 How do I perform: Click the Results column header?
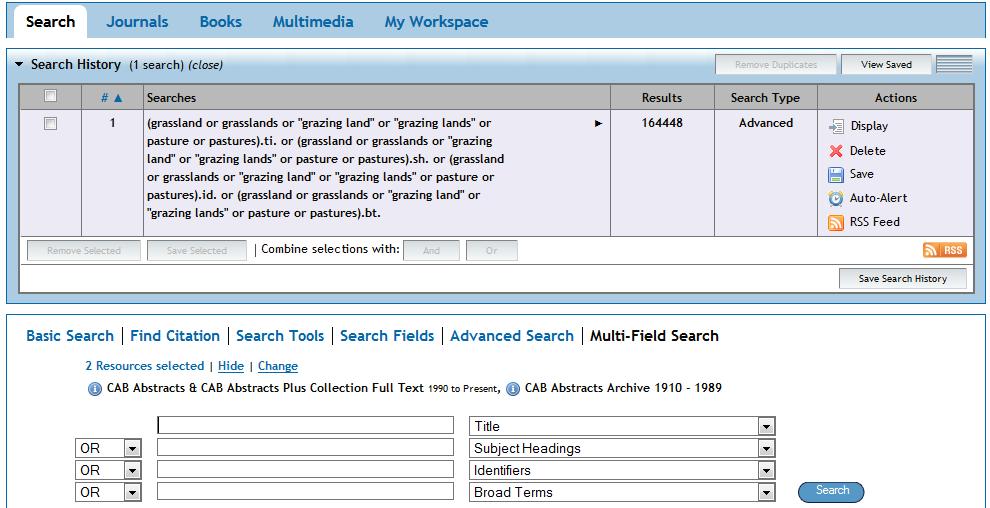[662, 98]
